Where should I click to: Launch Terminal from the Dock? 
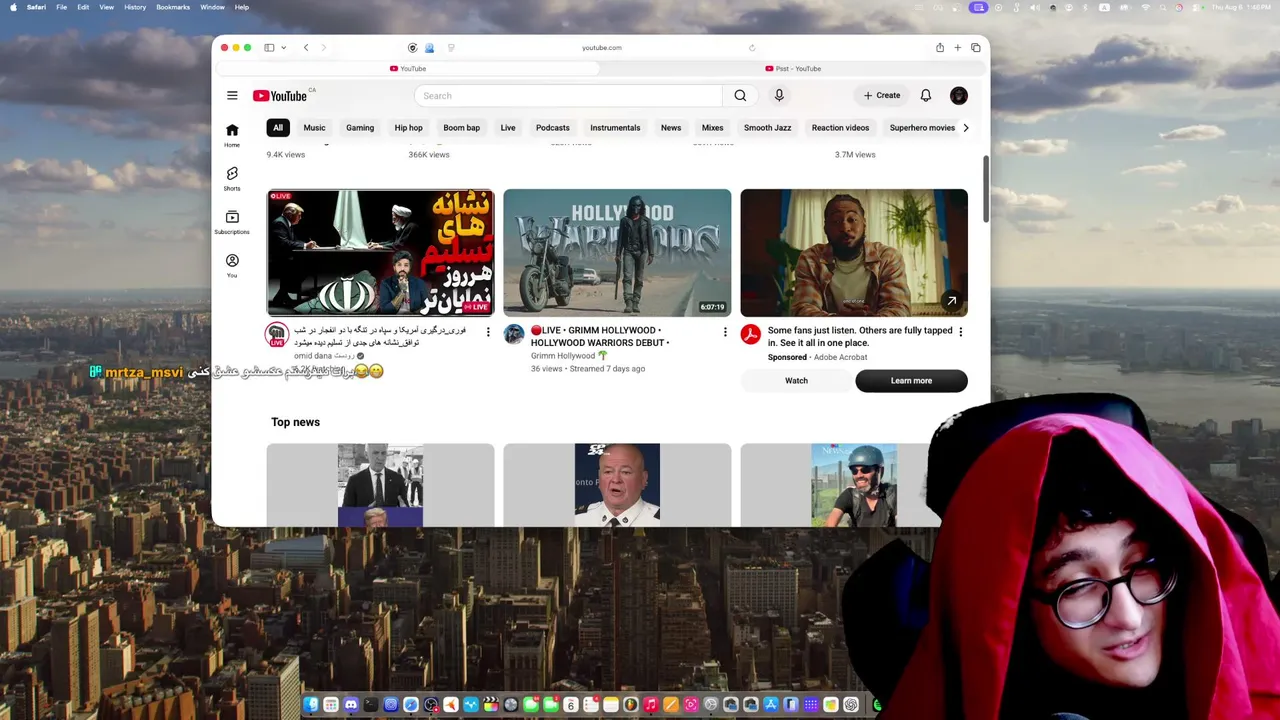pos(371,705)
